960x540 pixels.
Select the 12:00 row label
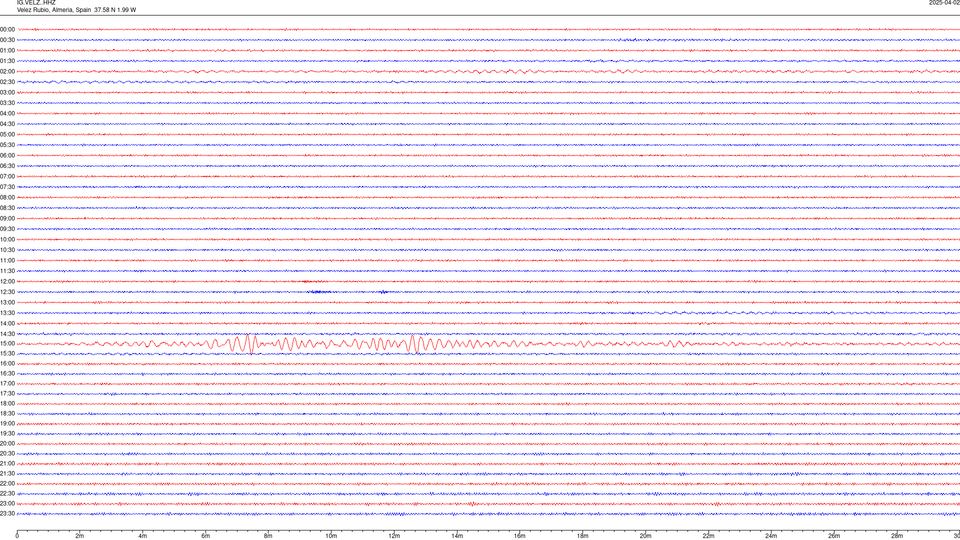pos(7,282)
